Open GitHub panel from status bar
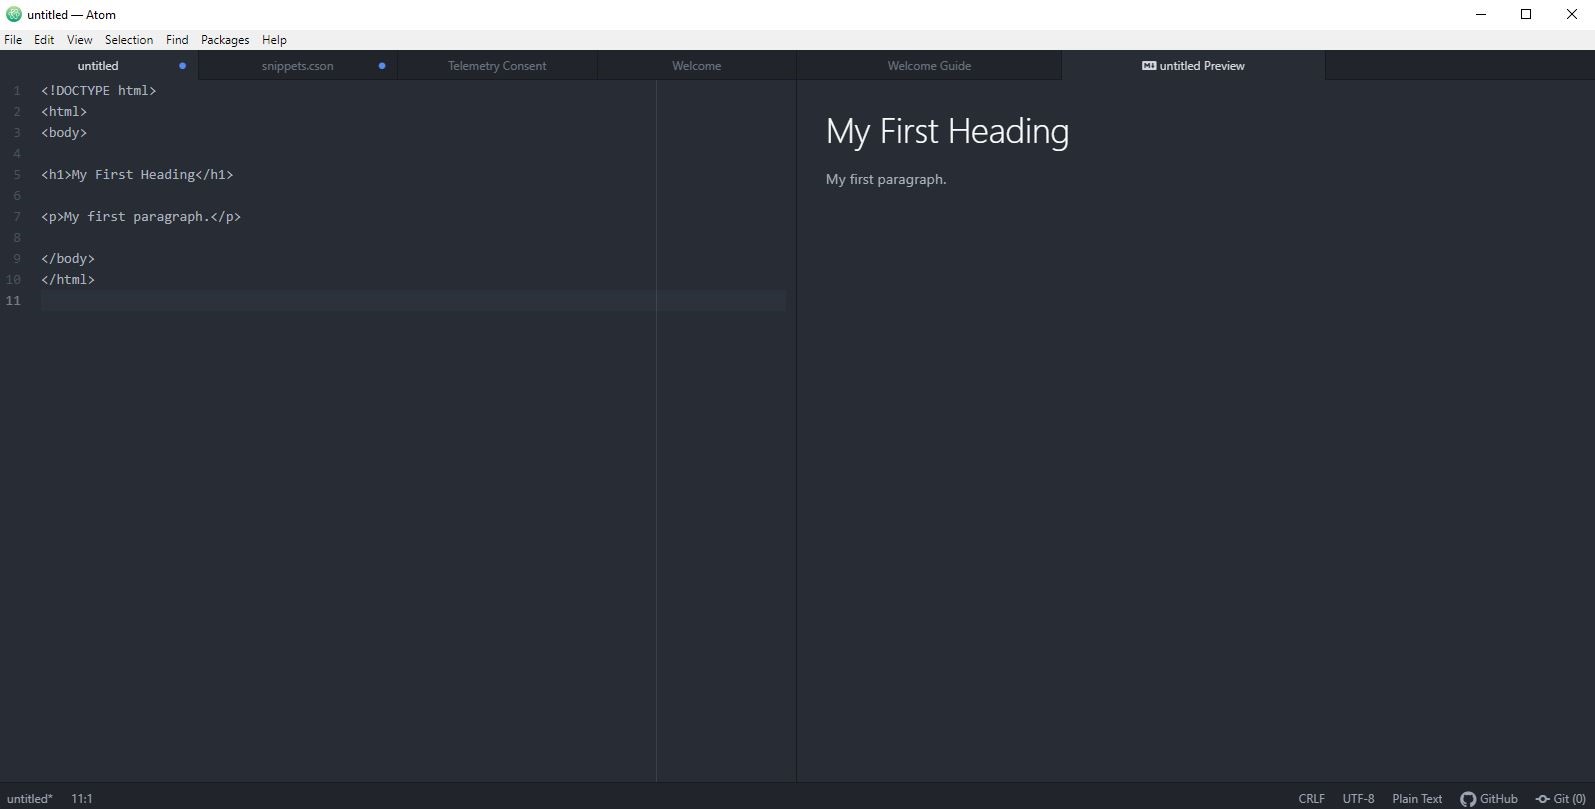The width and height of the screenshot is (1595, 809). tap(1489, 798)
